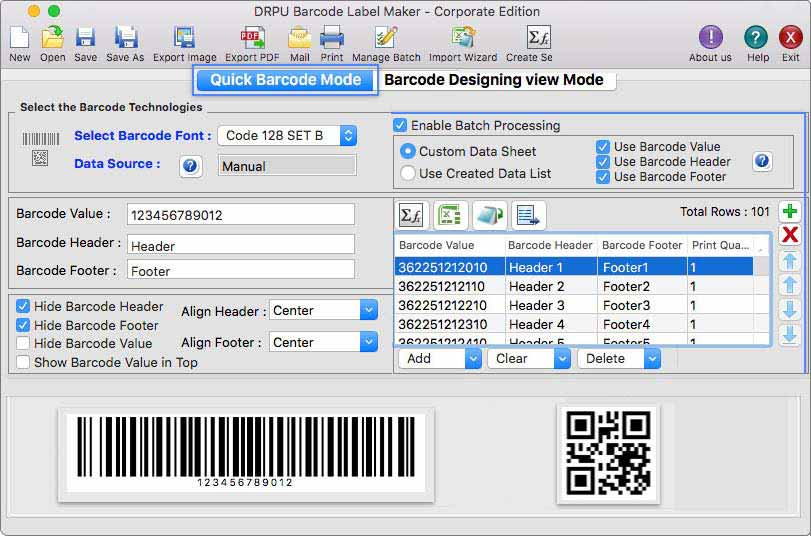The width and height of the screenshot is (811, 536).
Task: Click the Print Quantity column header
Action: click(720, 245)
